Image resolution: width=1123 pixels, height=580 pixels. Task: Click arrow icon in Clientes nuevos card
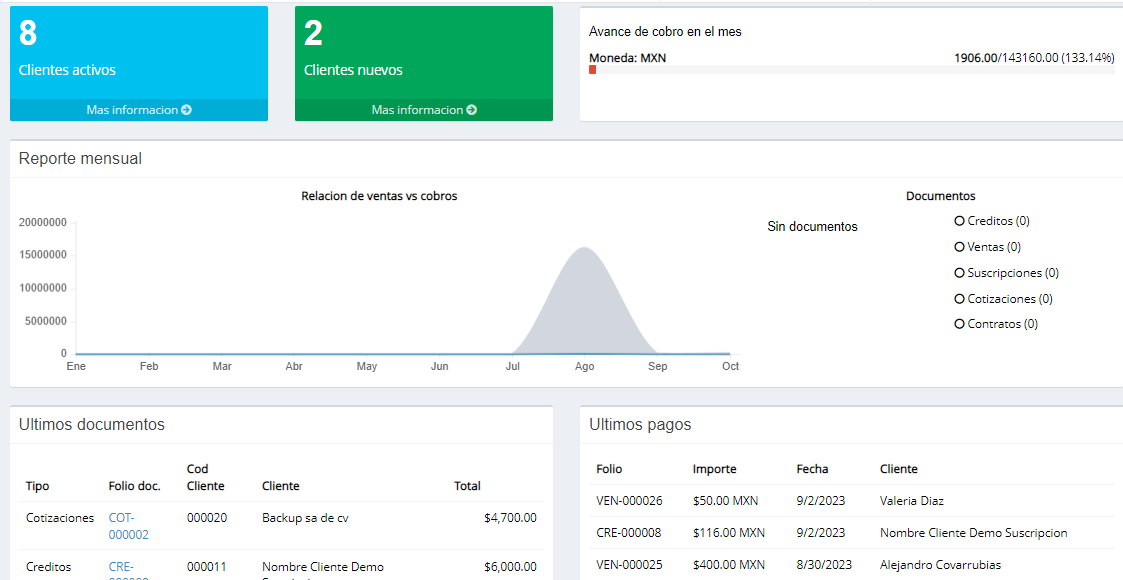(472, 110)
